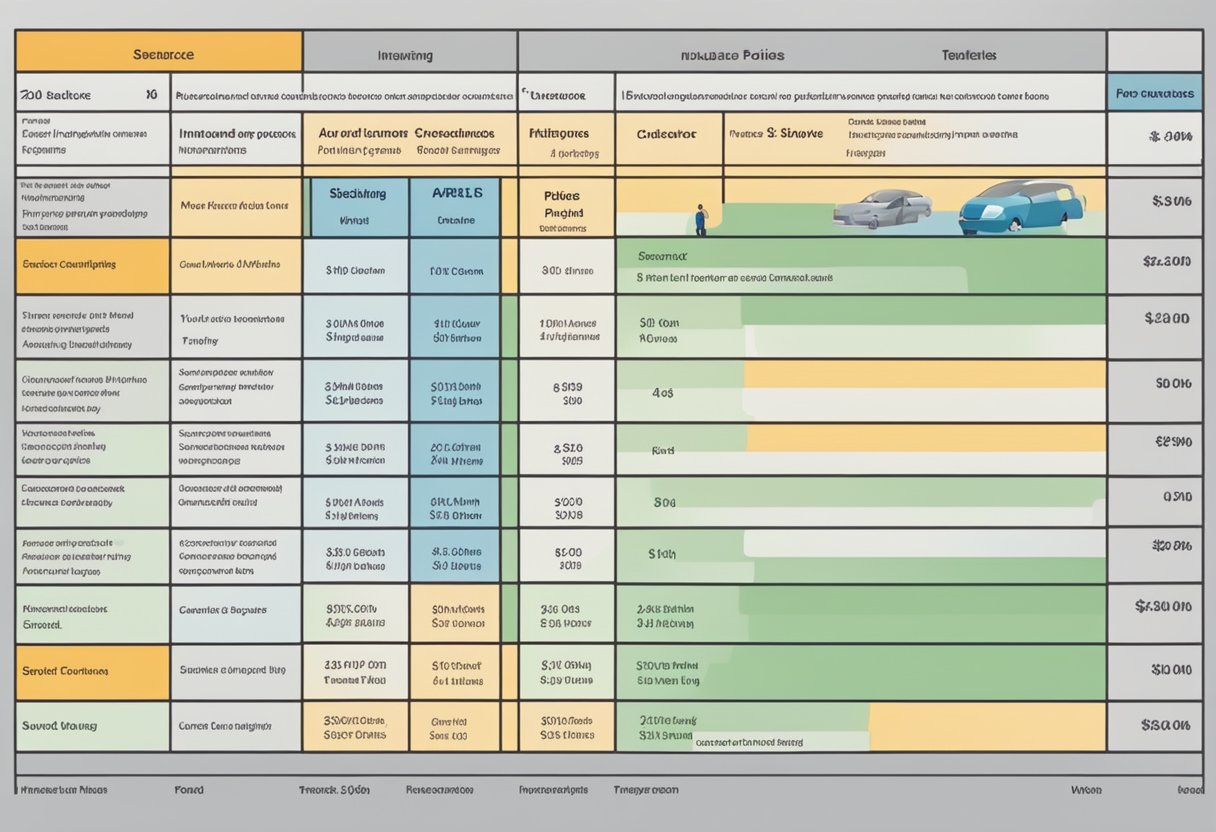The image size is (1216, 832).
Task: Select the orange 'Scoclaor Coomabjrirg' row label
Action: click(92, 265)
